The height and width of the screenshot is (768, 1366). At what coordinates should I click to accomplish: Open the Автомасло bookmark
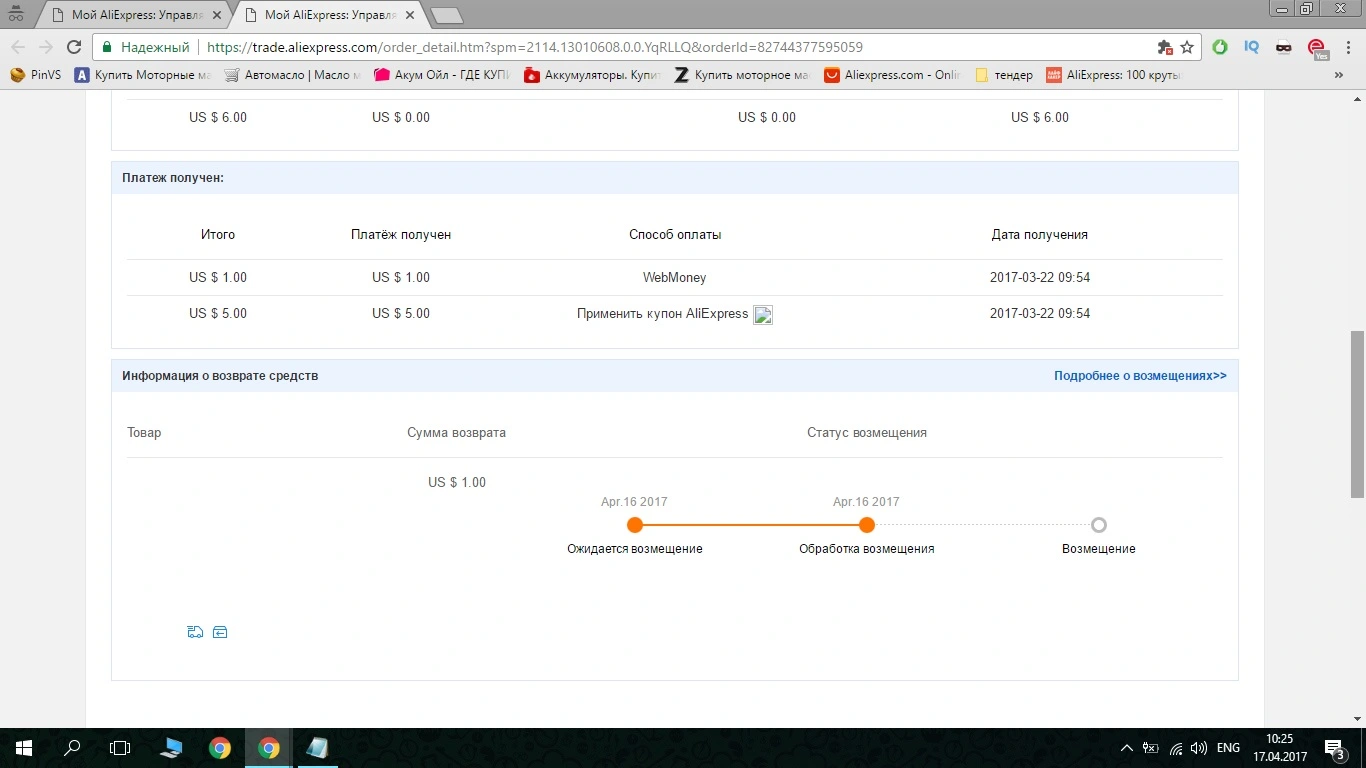click(291, 75)
